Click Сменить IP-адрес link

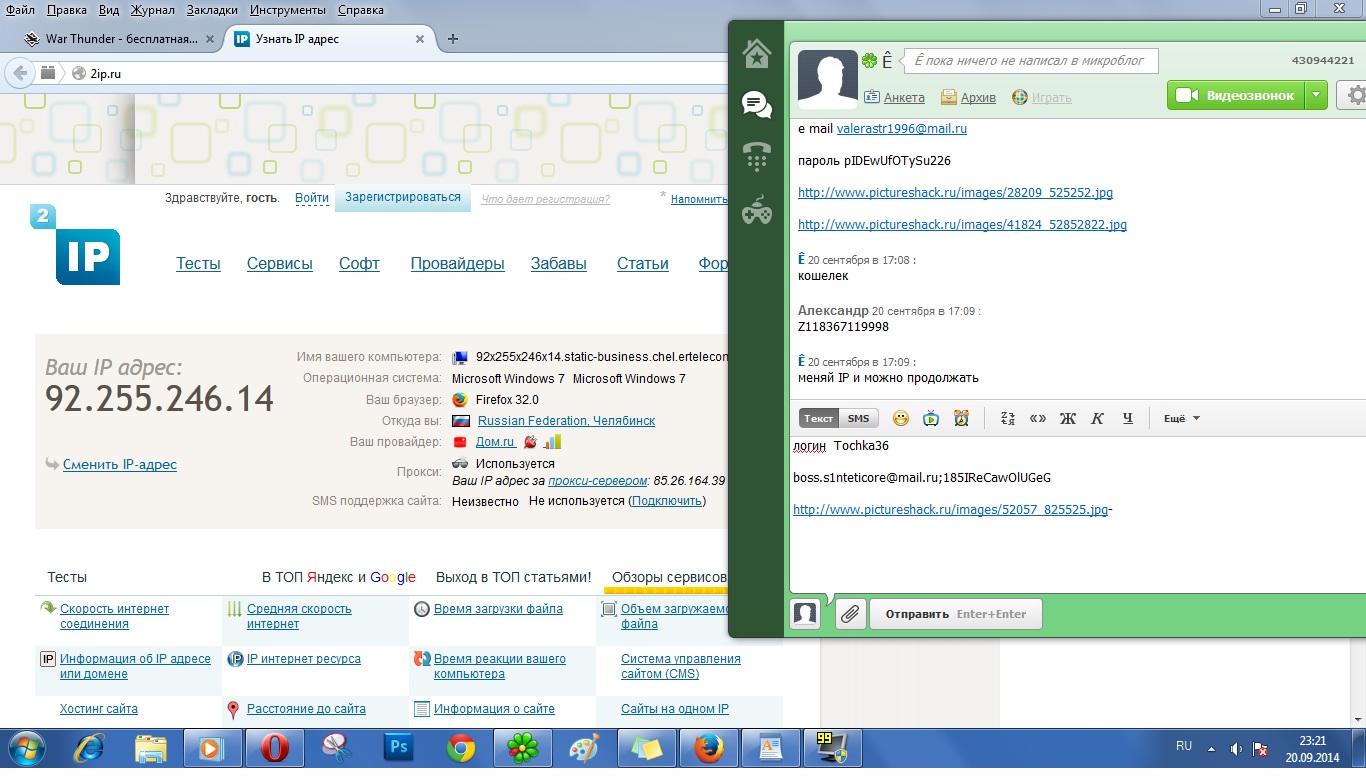120,464
